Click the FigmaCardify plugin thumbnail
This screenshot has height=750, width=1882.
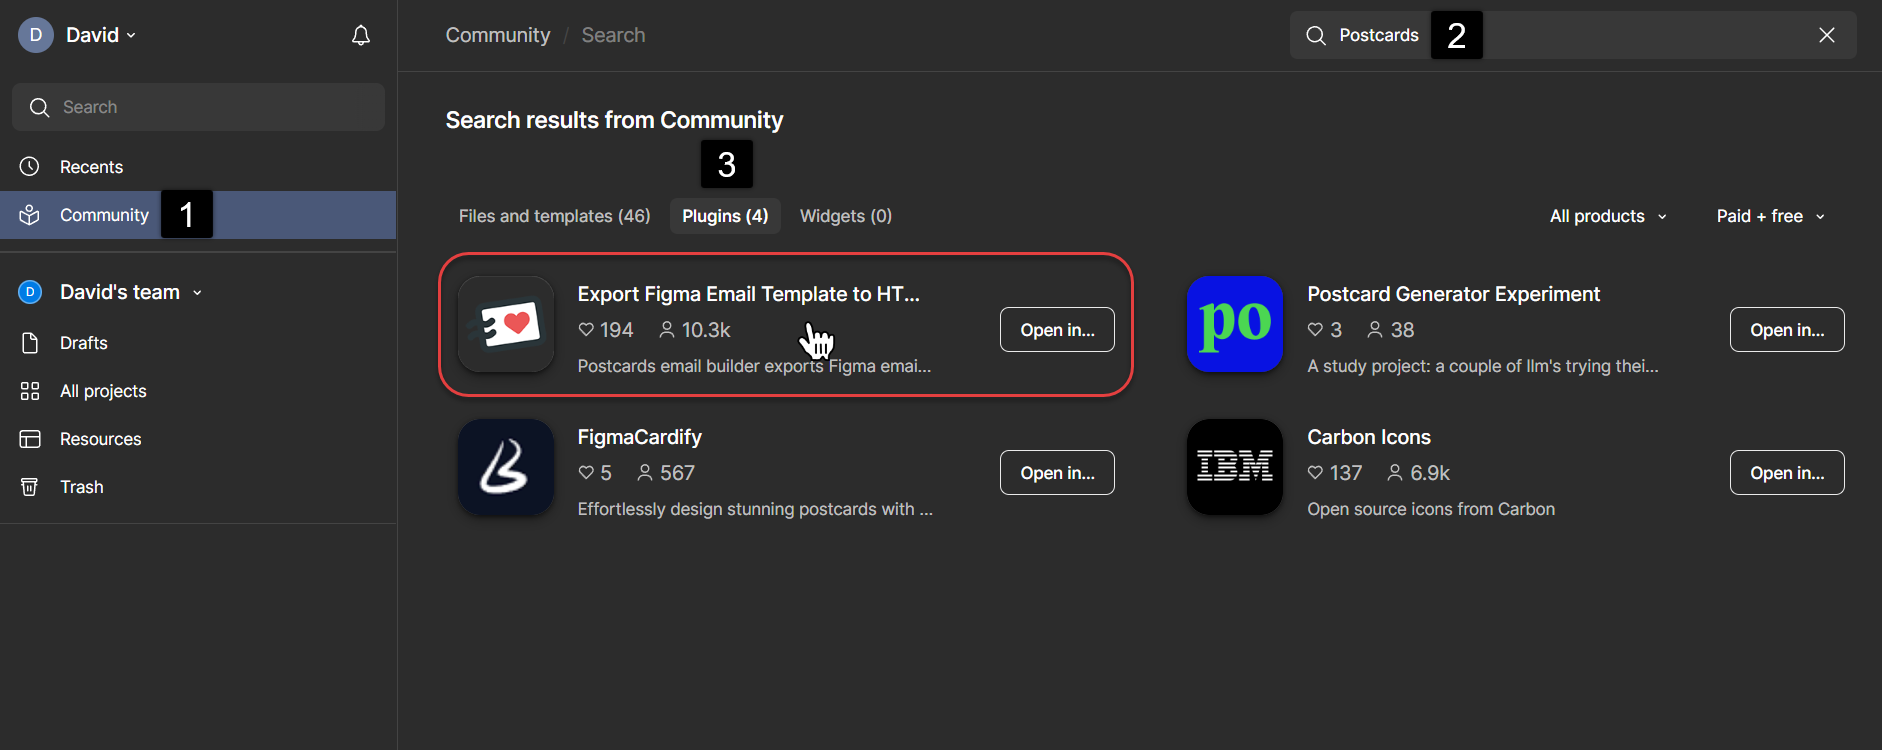click(506, 467)
